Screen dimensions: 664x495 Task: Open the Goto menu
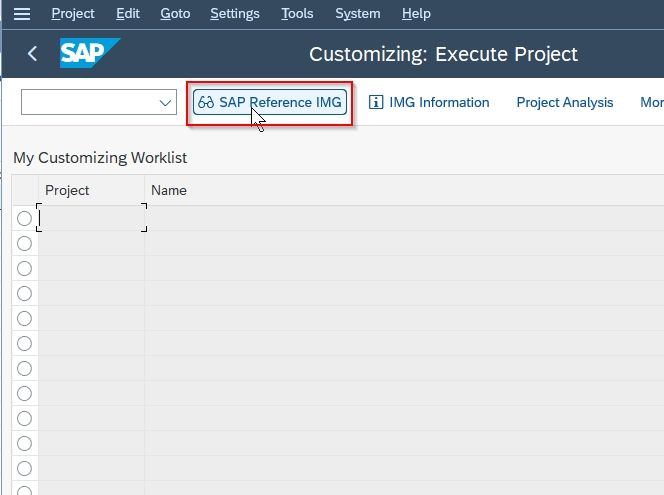(175, 14)
